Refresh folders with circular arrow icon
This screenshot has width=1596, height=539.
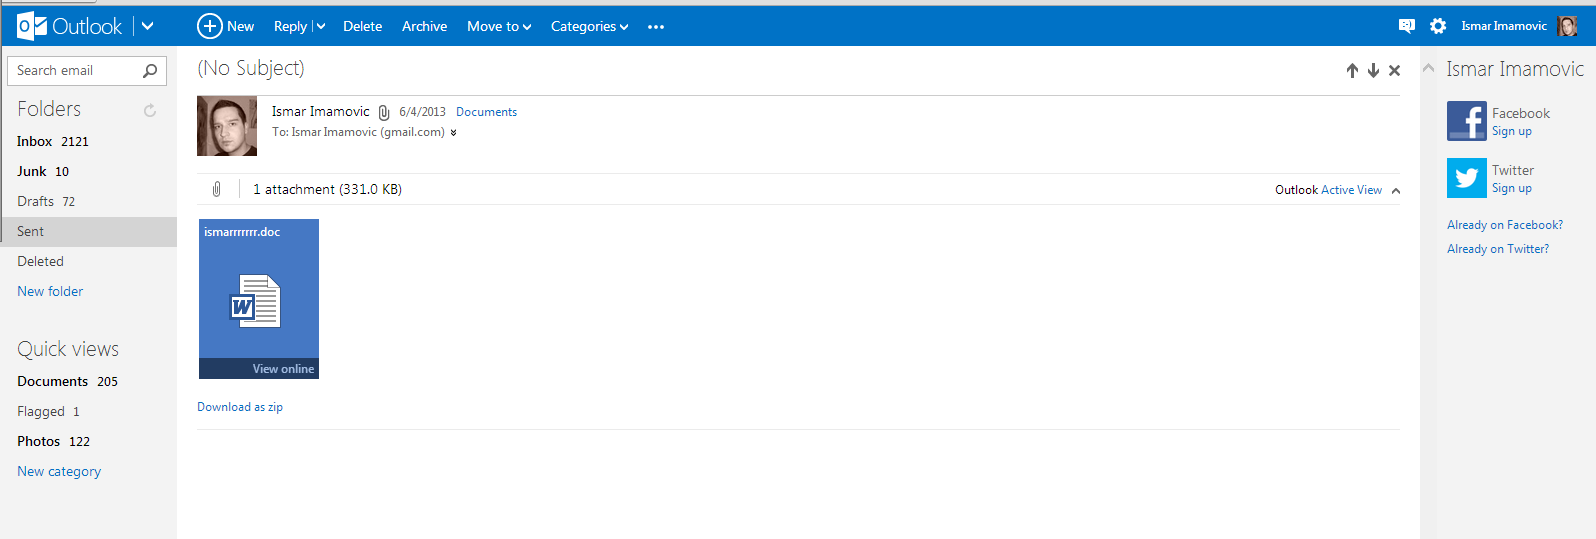(x=150, y=110)
